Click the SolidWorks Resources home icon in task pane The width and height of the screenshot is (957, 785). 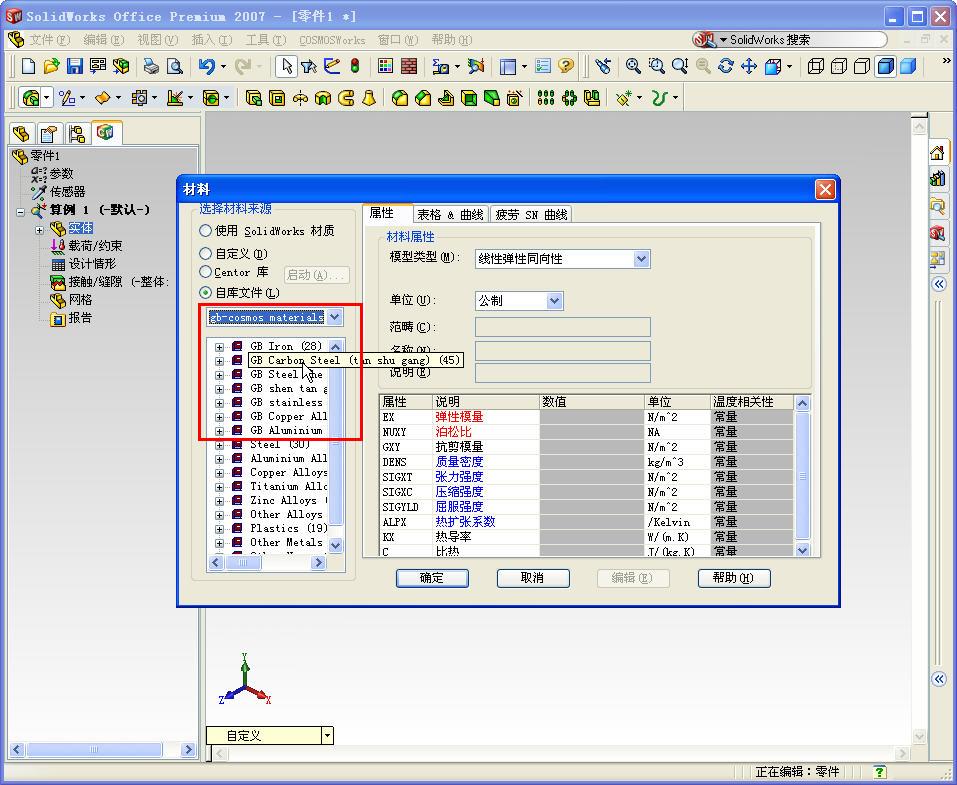click(937, 153)
